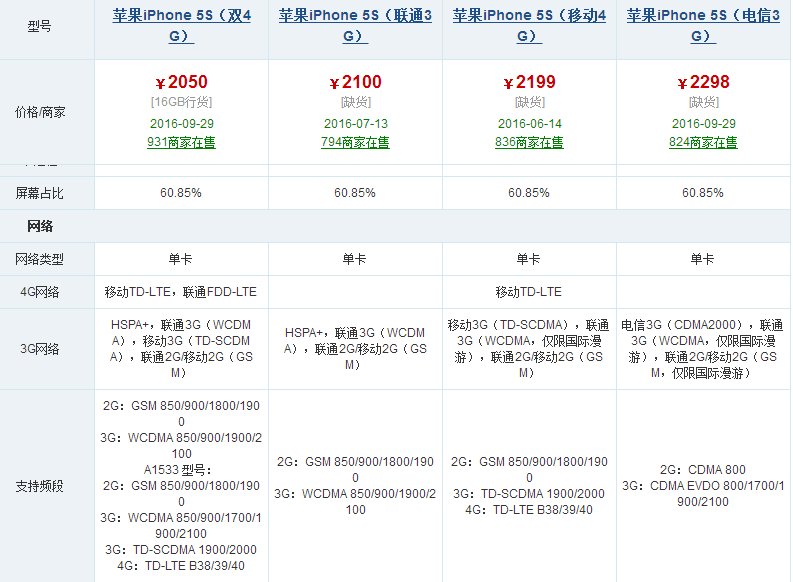The height and width of the screenshot is (582, 793).
Task: Click the date 2016-06-14
Action: coord(530,124)
